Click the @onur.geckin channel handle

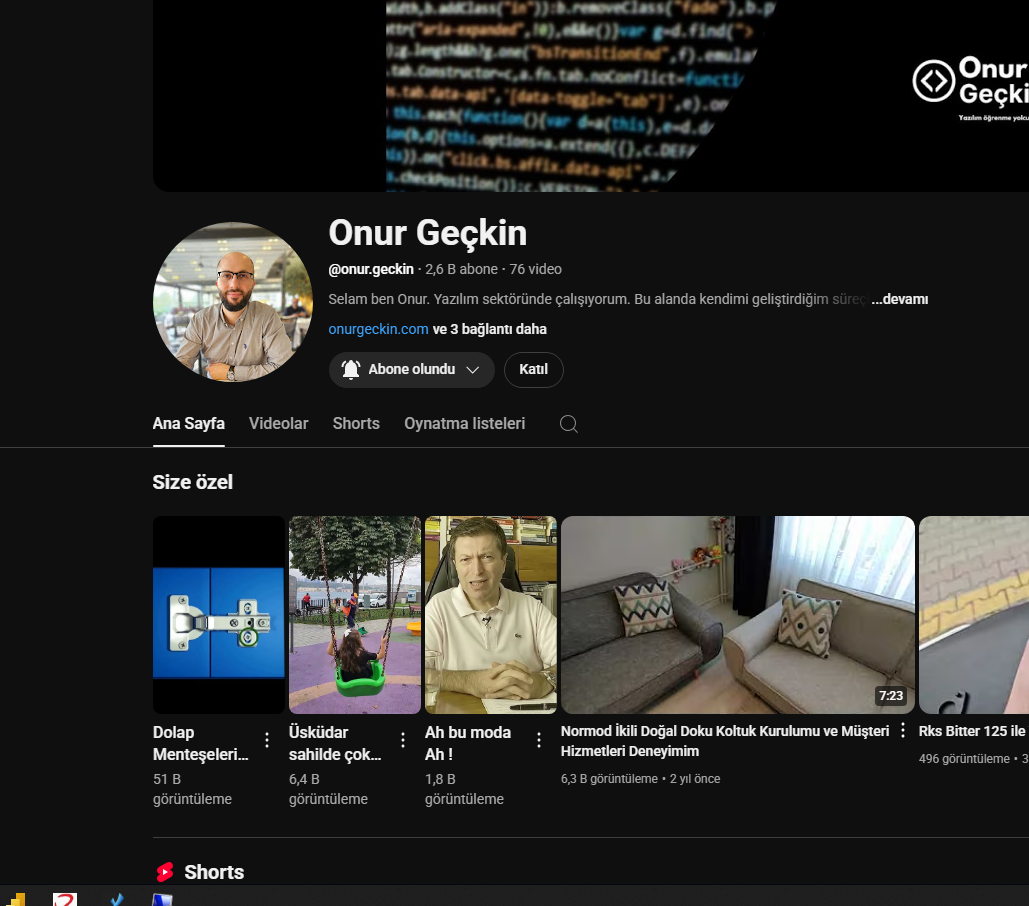pos(371,269)
